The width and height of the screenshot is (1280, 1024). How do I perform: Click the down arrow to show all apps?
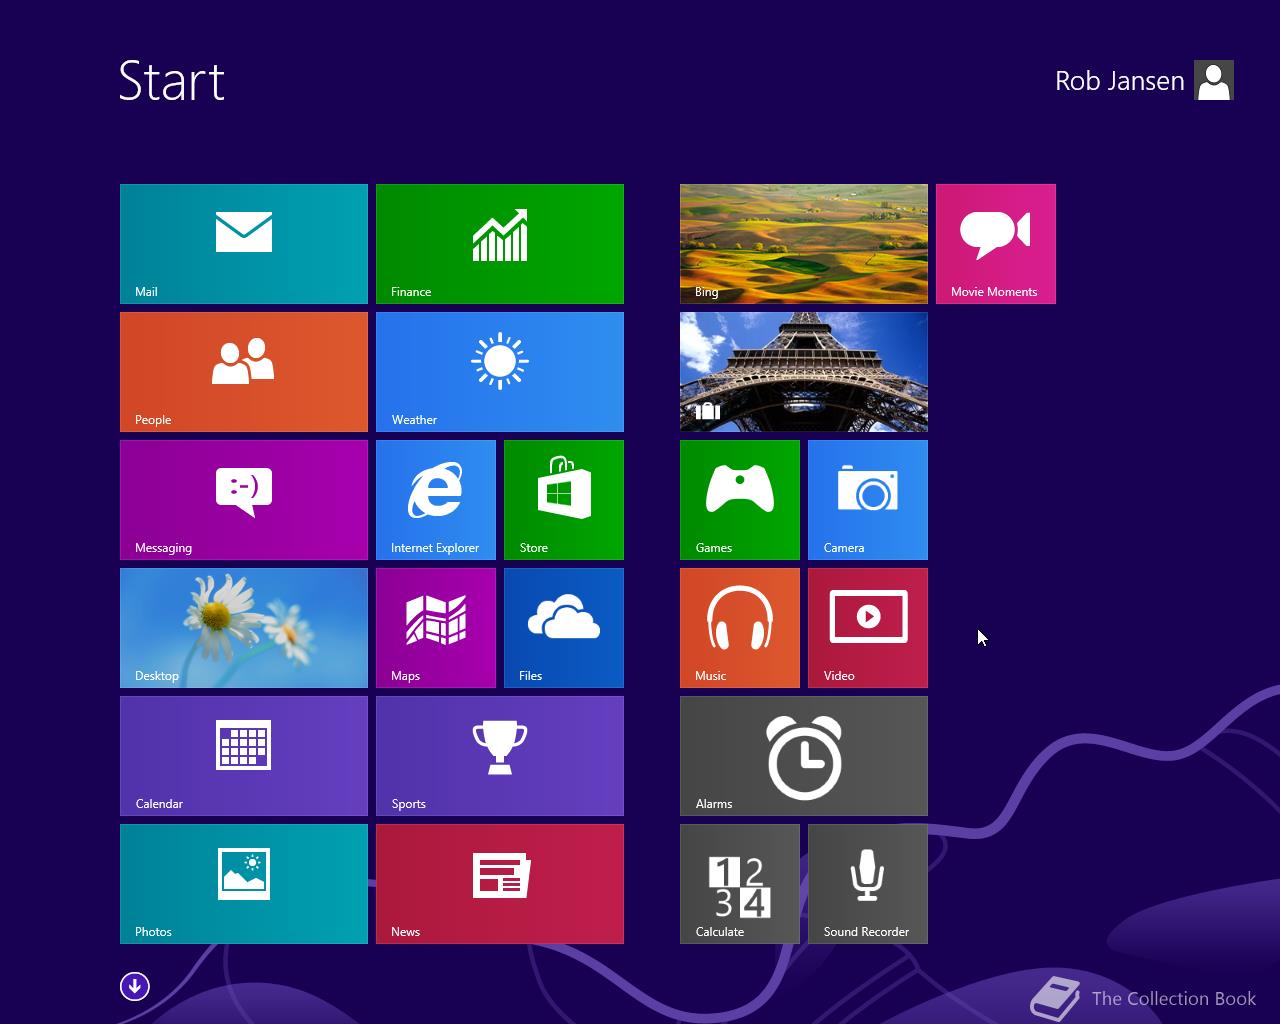click(x=135, y=987)
